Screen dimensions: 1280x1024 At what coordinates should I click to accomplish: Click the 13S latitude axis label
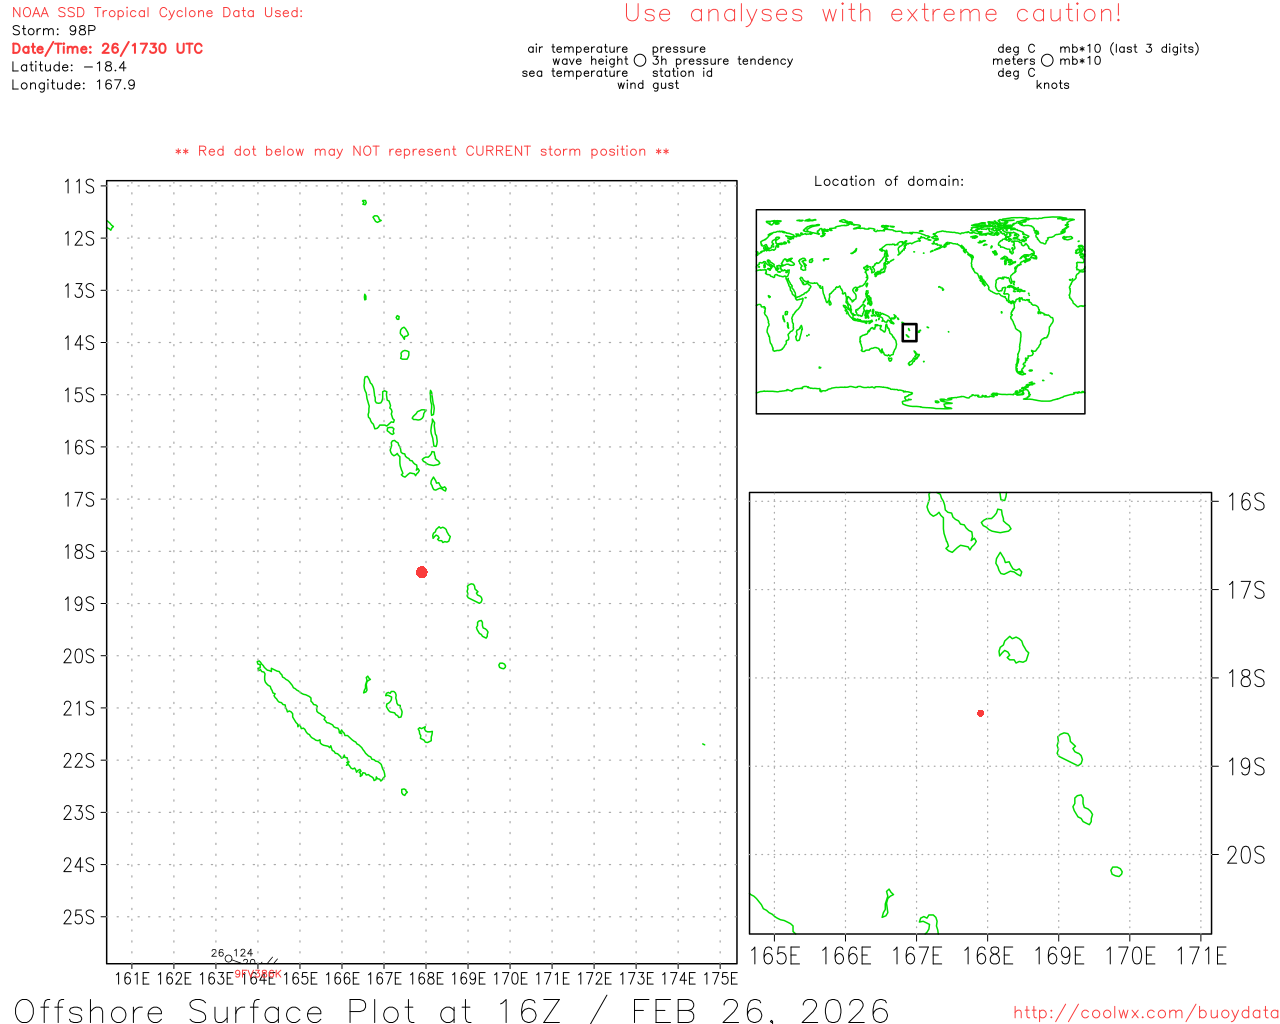pyautogui.click(x=79, y=291)
